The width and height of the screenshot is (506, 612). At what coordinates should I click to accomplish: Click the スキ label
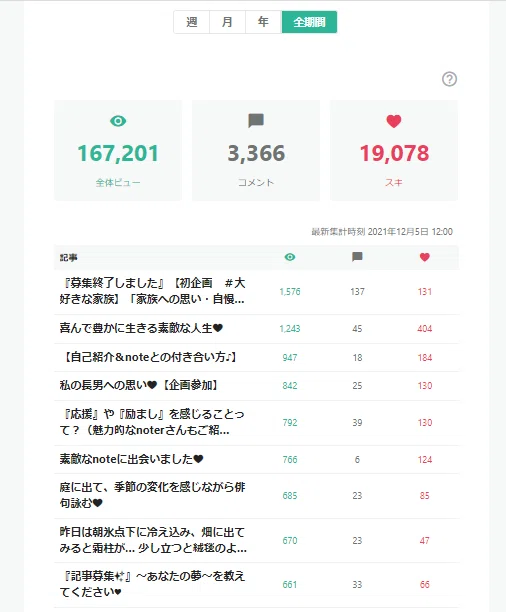click(x=394, y=183)
